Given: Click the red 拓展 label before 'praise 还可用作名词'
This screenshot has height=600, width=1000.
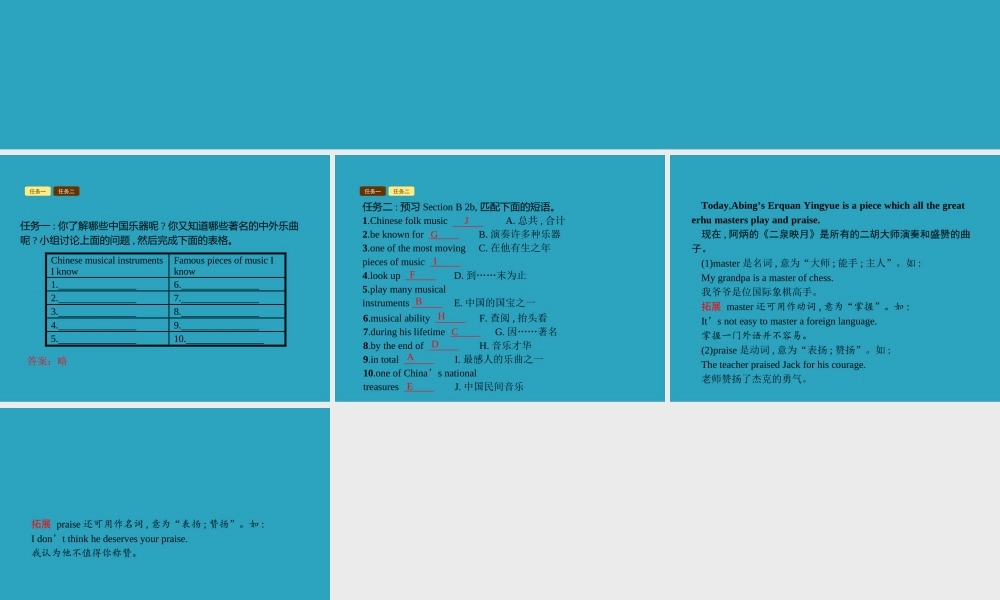Looking at the screenshot, I should pos(41,524).
